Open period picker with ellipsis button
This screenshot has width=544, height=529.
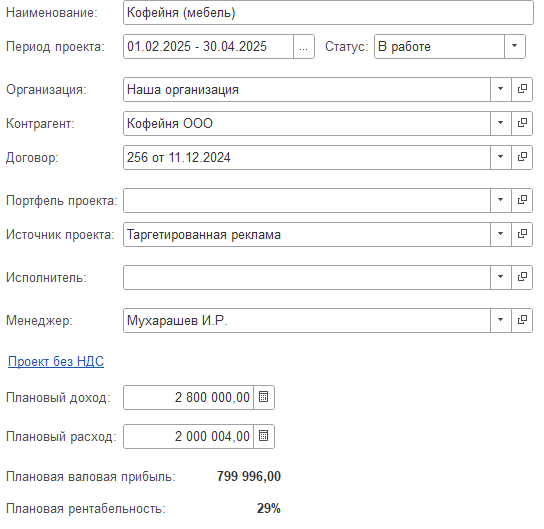pos(304,46)
